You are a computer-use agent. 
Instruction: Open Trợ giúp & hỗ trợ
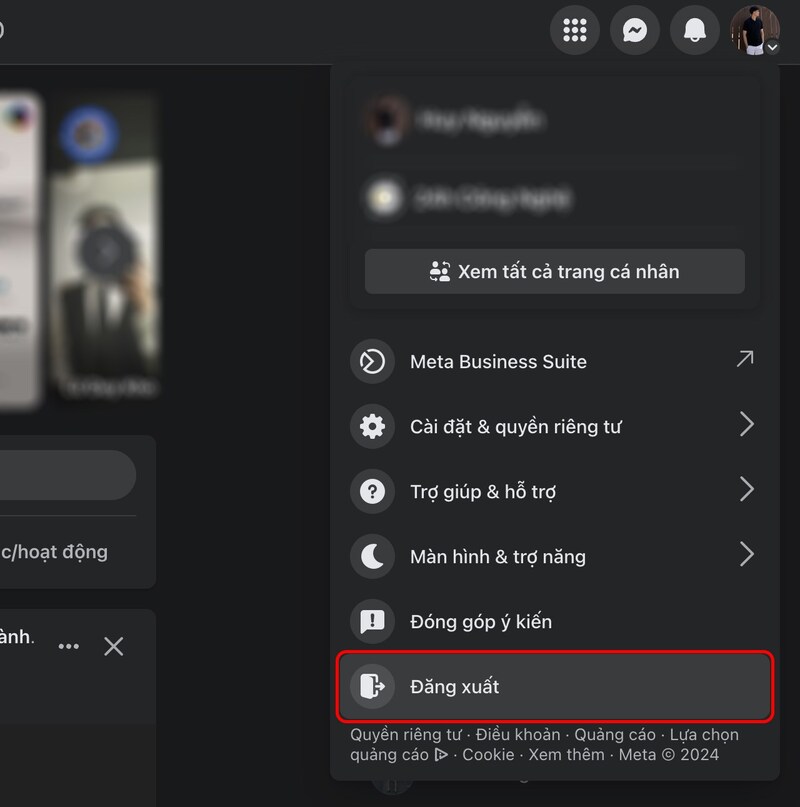(554, 491)
